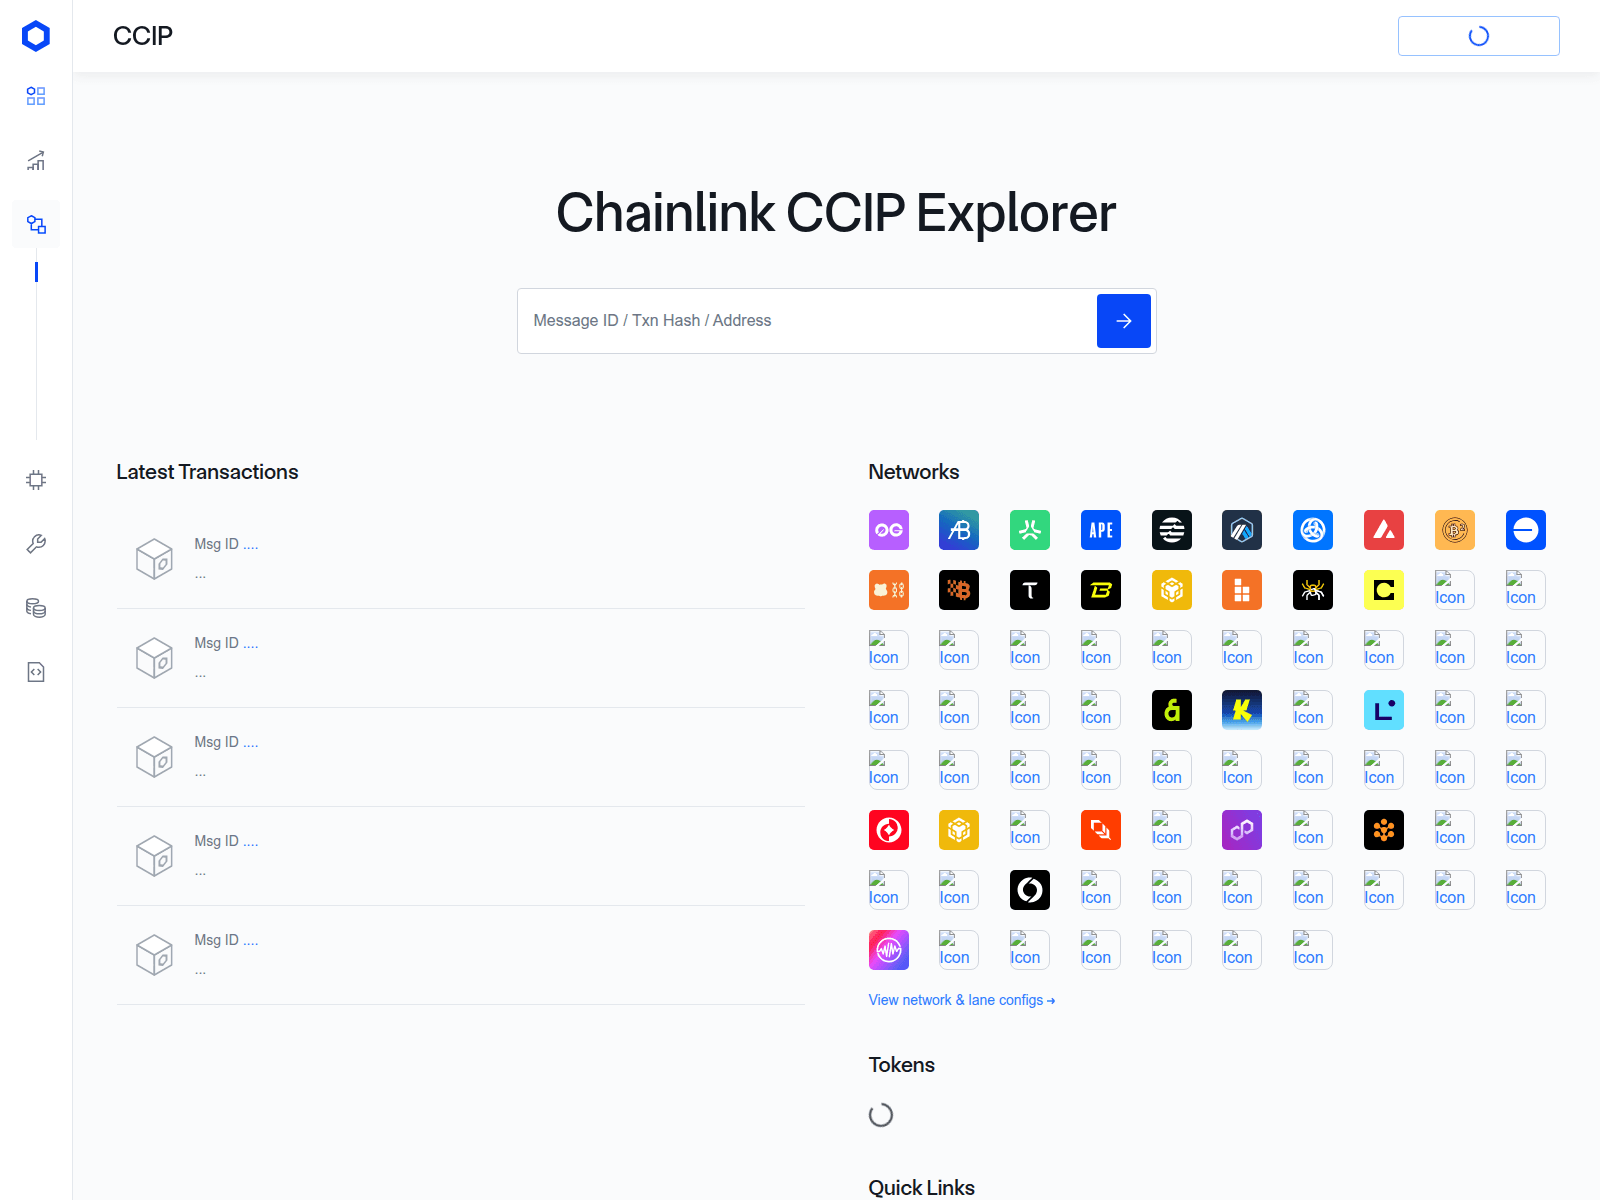Viewport: 1600px width, 1200px height.
Task: Select the orange stacked blocks network icon
Action: pos(1242,590)
